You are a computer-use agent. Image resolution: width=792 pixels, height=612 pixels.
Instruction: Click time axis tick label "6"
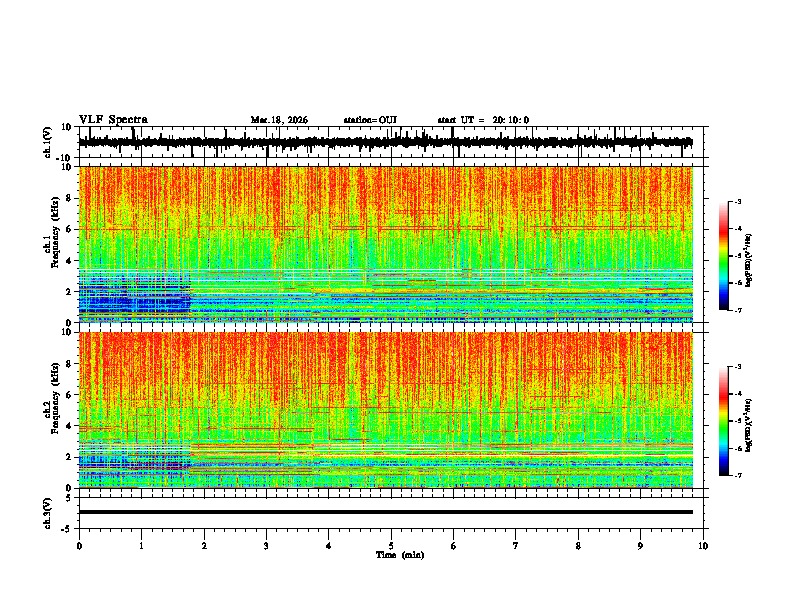coord(453,546)
